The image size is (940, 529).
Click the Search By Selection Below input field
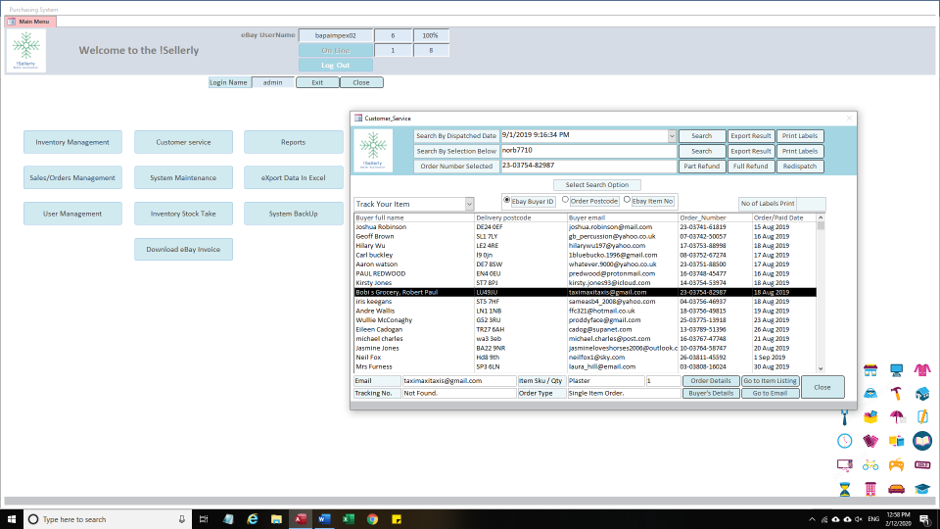point(588,151)
